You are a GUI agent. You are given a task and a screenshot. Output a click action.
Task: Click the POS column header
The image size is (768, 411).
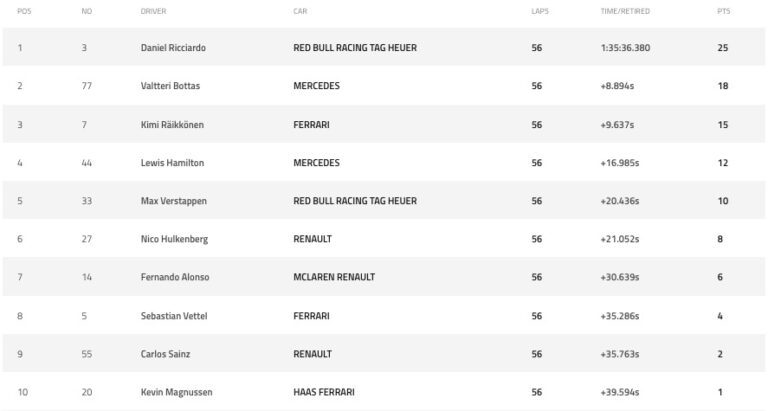[22, 11]
